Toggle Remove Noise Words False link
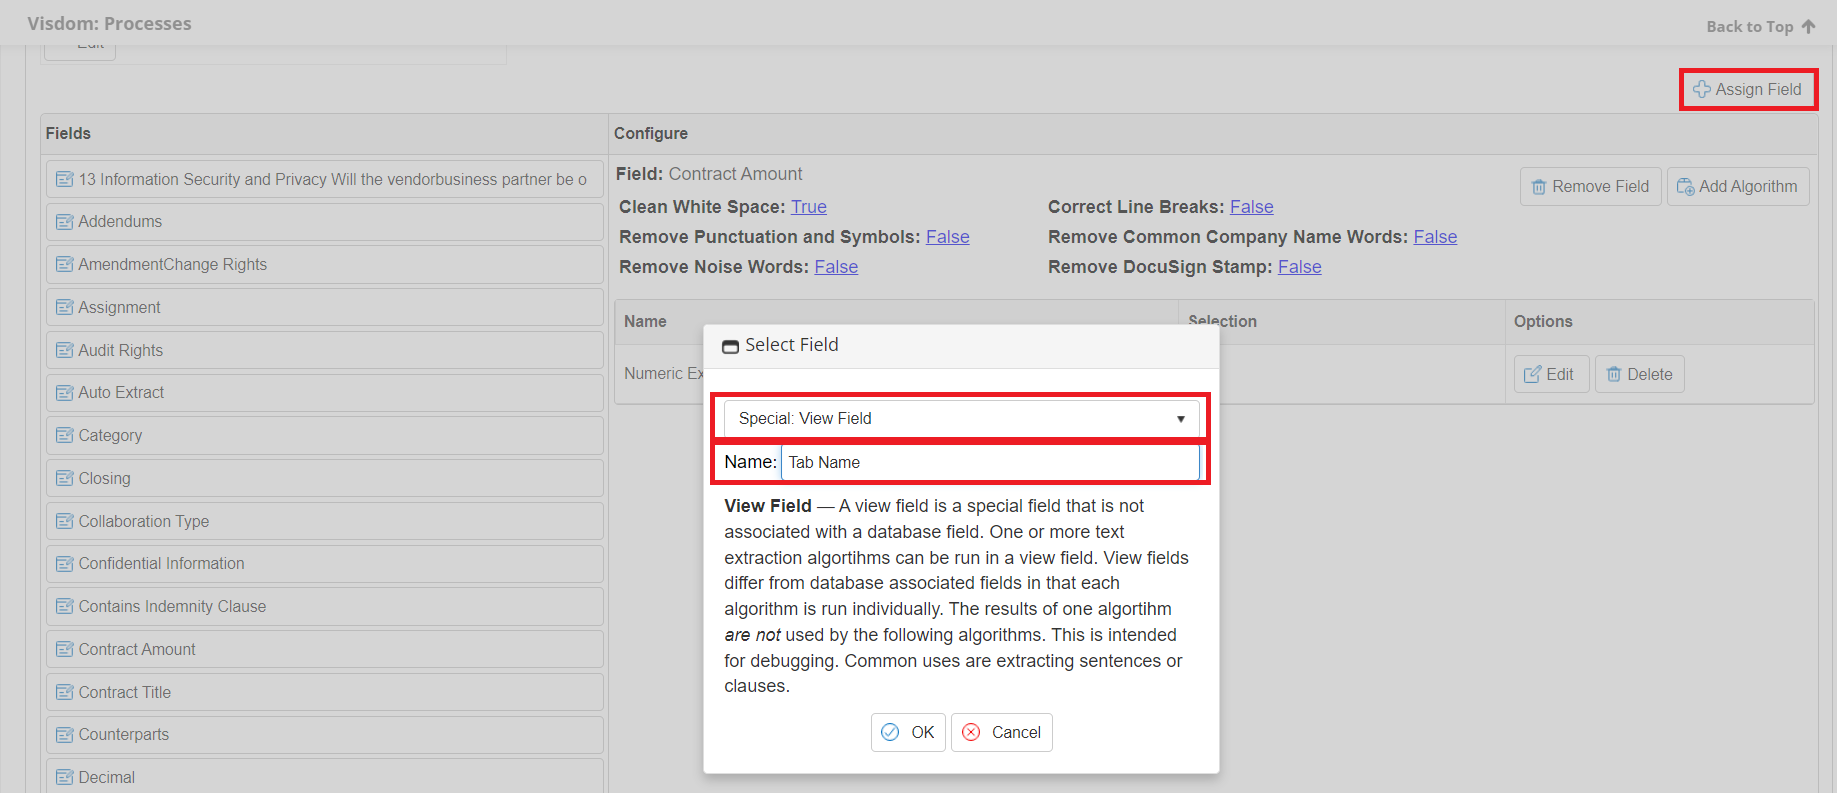The height and width of the screenshot is (793, 1837). click(x=836, y=267)
